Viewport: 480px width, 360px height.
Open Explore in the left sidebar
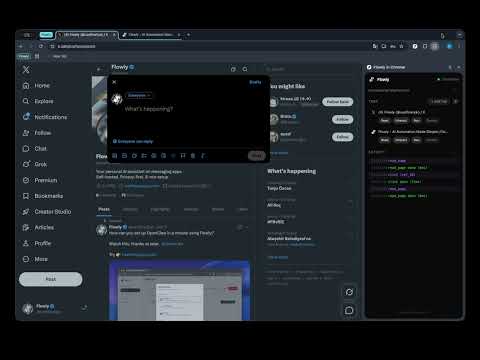(38, 101)
